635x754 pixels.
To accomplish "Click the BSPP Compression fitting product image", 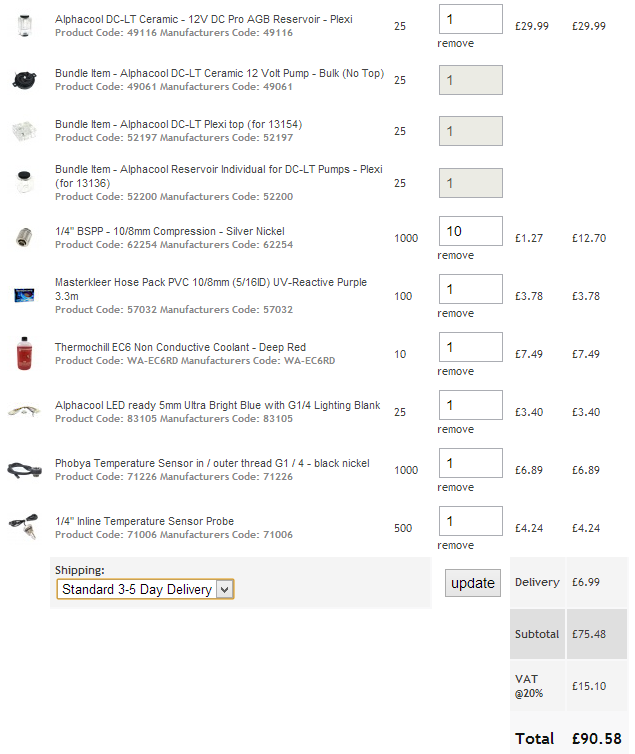I will point(24,238).
